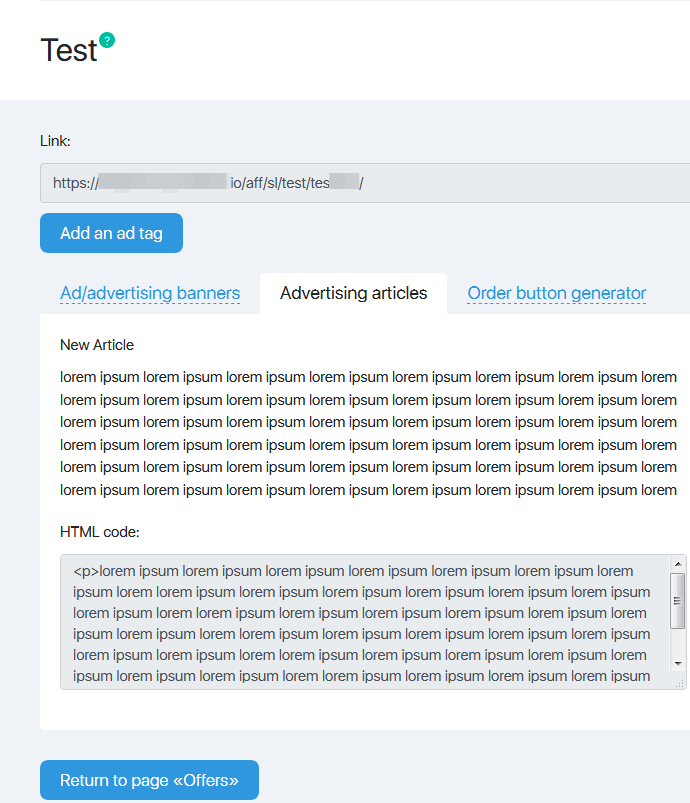Screen dimensions: 690x803
Task: Click scrollbar track below the thumb
Action: [678, 642]
